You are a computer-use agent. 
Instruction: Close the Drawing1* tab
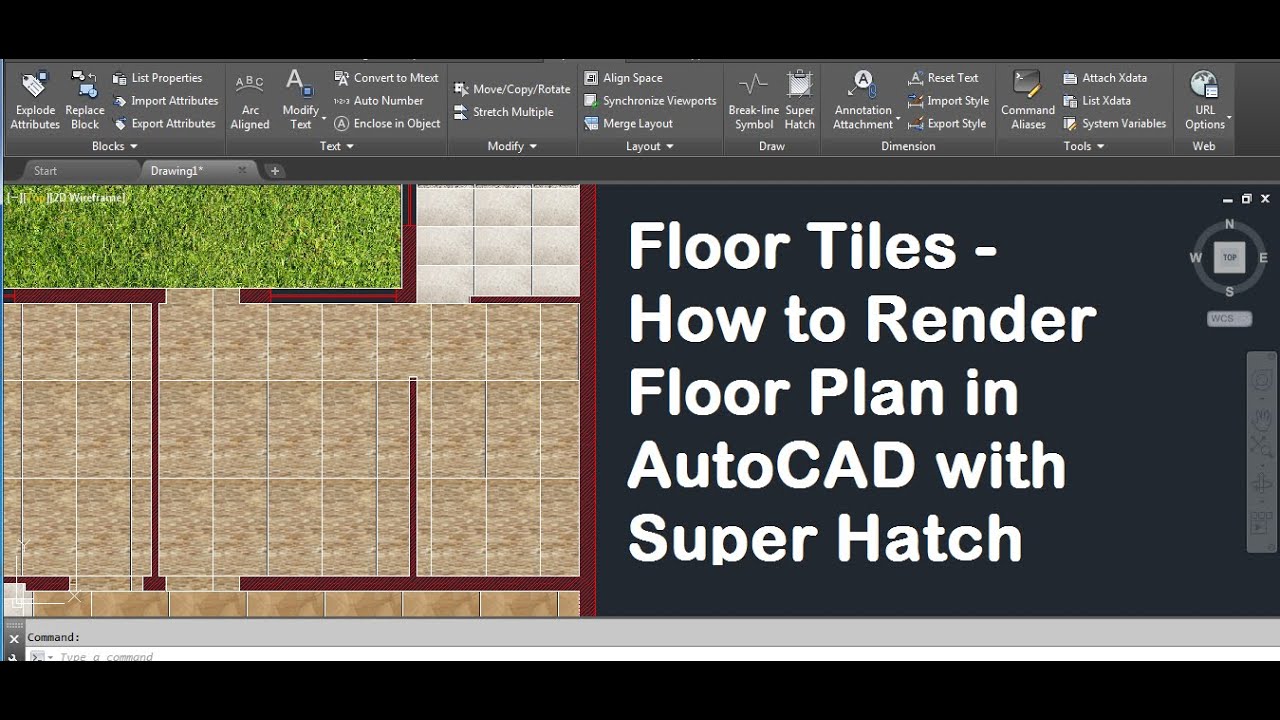point(242,171)
